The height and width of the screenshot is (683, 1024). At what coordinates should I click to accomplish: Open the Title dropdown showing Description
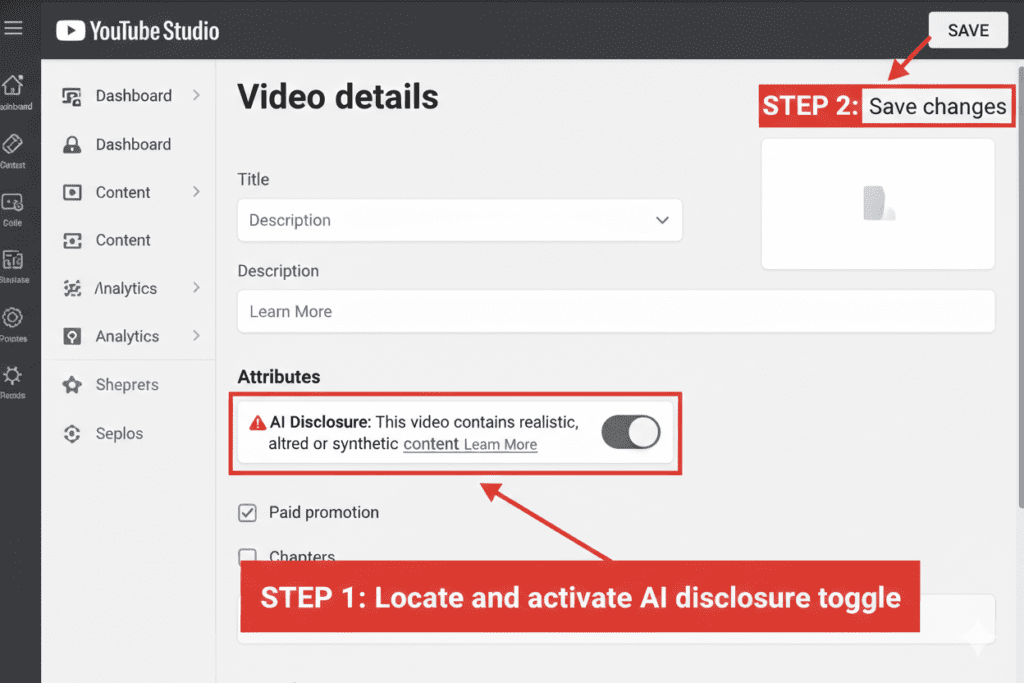point(460,220)
